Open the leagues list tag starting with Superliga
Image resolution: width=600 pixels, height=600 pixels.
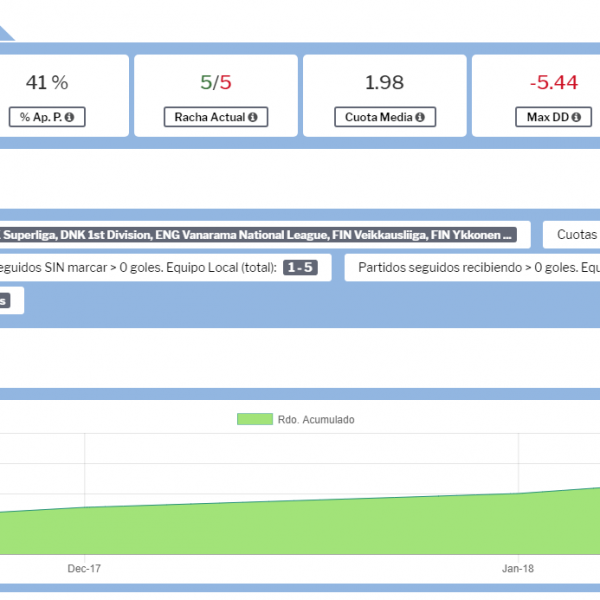click(258, 235)
